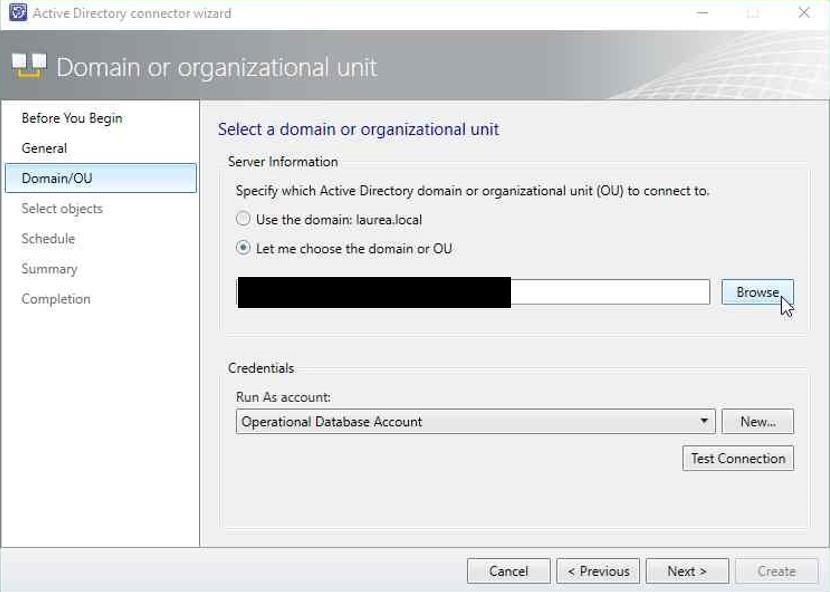The image size is (830, 592).
Task: Open the Select objects step
Action: point(62,209)
